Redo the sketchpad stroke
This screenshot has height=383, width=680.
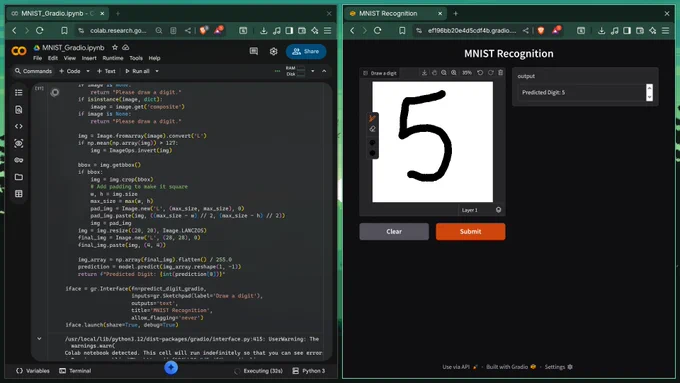(x=490, y=73)
